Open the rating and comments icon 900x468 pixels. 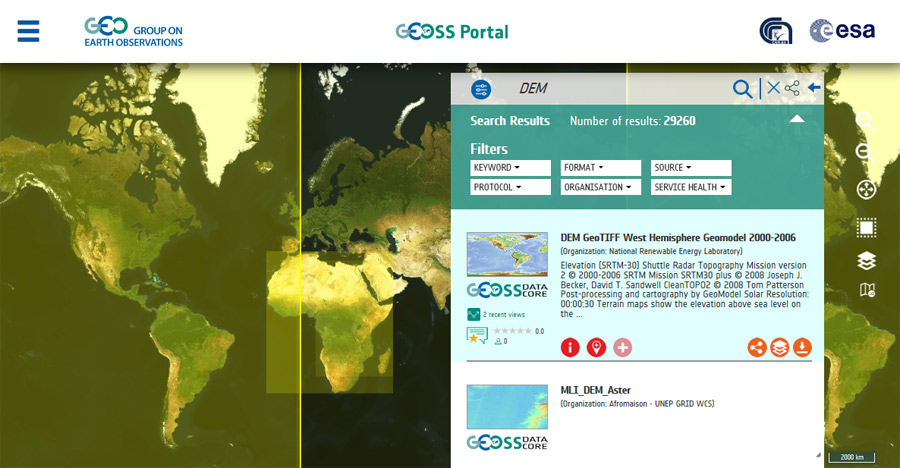pos(477,335)
